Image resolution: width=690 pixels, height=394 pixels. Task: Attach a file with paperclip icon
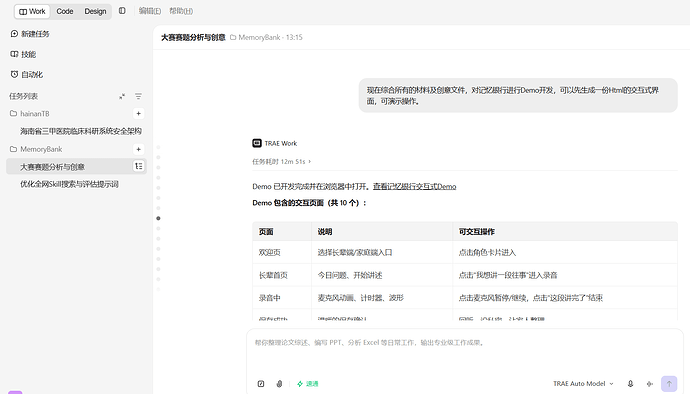pos(279,384)
